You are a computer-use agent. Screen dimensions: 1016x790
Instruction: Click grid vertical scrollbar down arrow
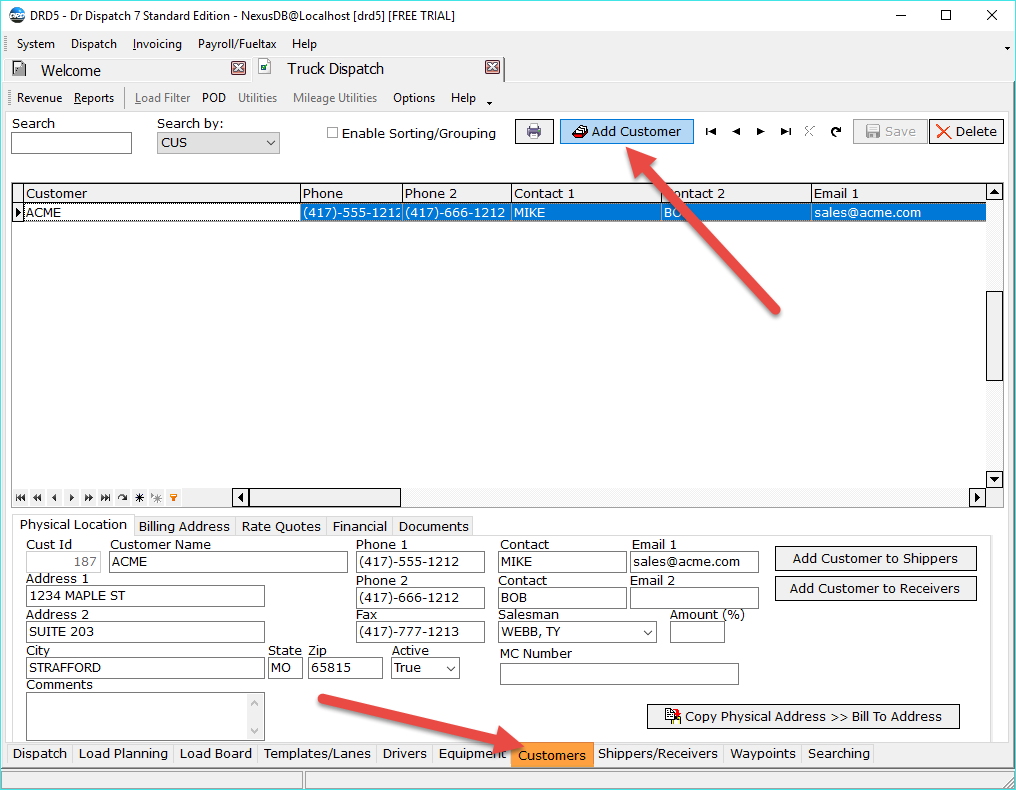pos(995,480)
